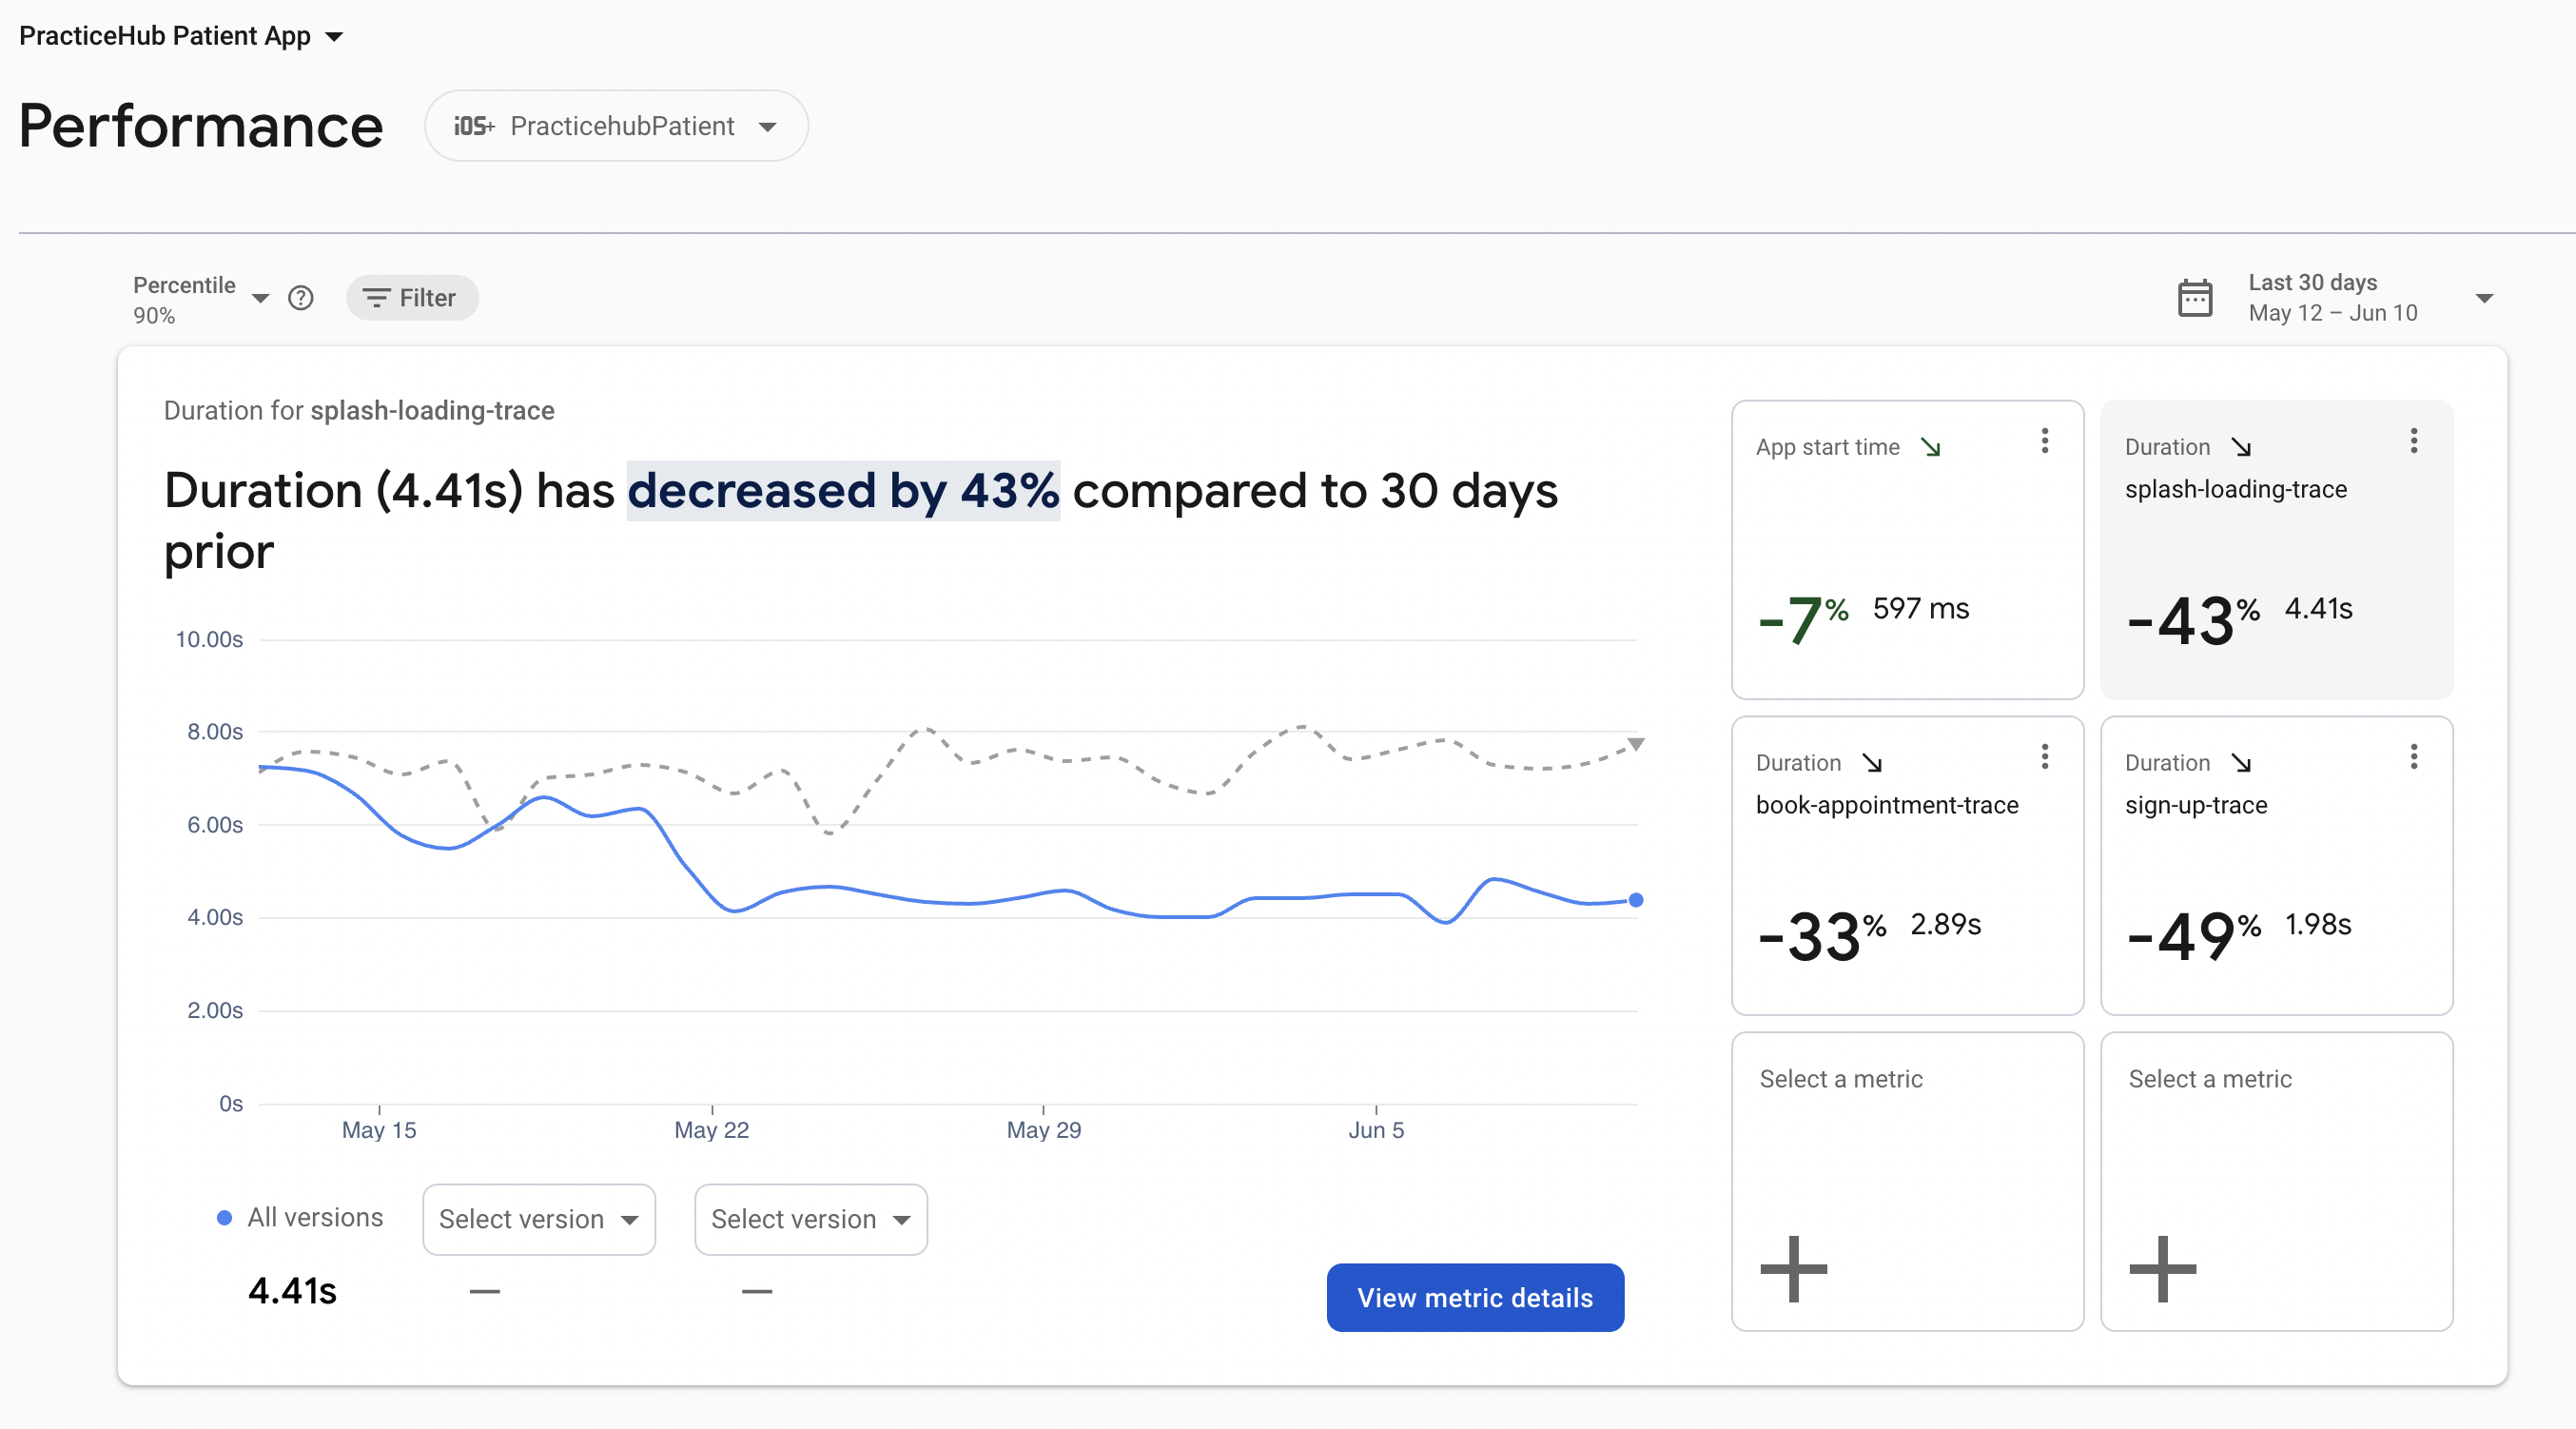Click the May 29 axis label
2576x1429 pixels.
coord(1043,1130)
